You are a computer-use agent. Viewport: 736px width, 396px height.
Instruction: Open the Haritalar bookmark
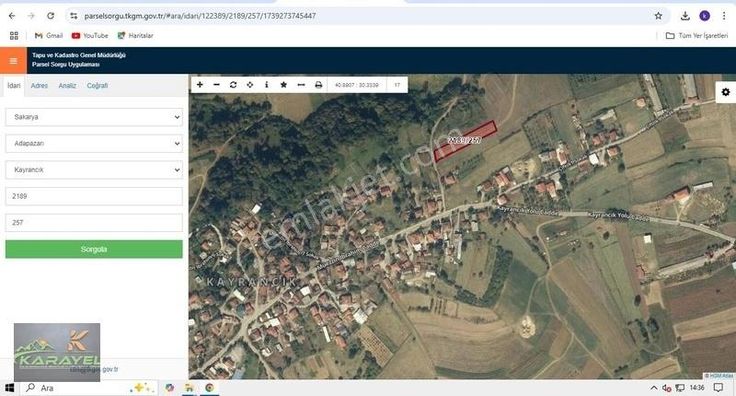point(135,36)
